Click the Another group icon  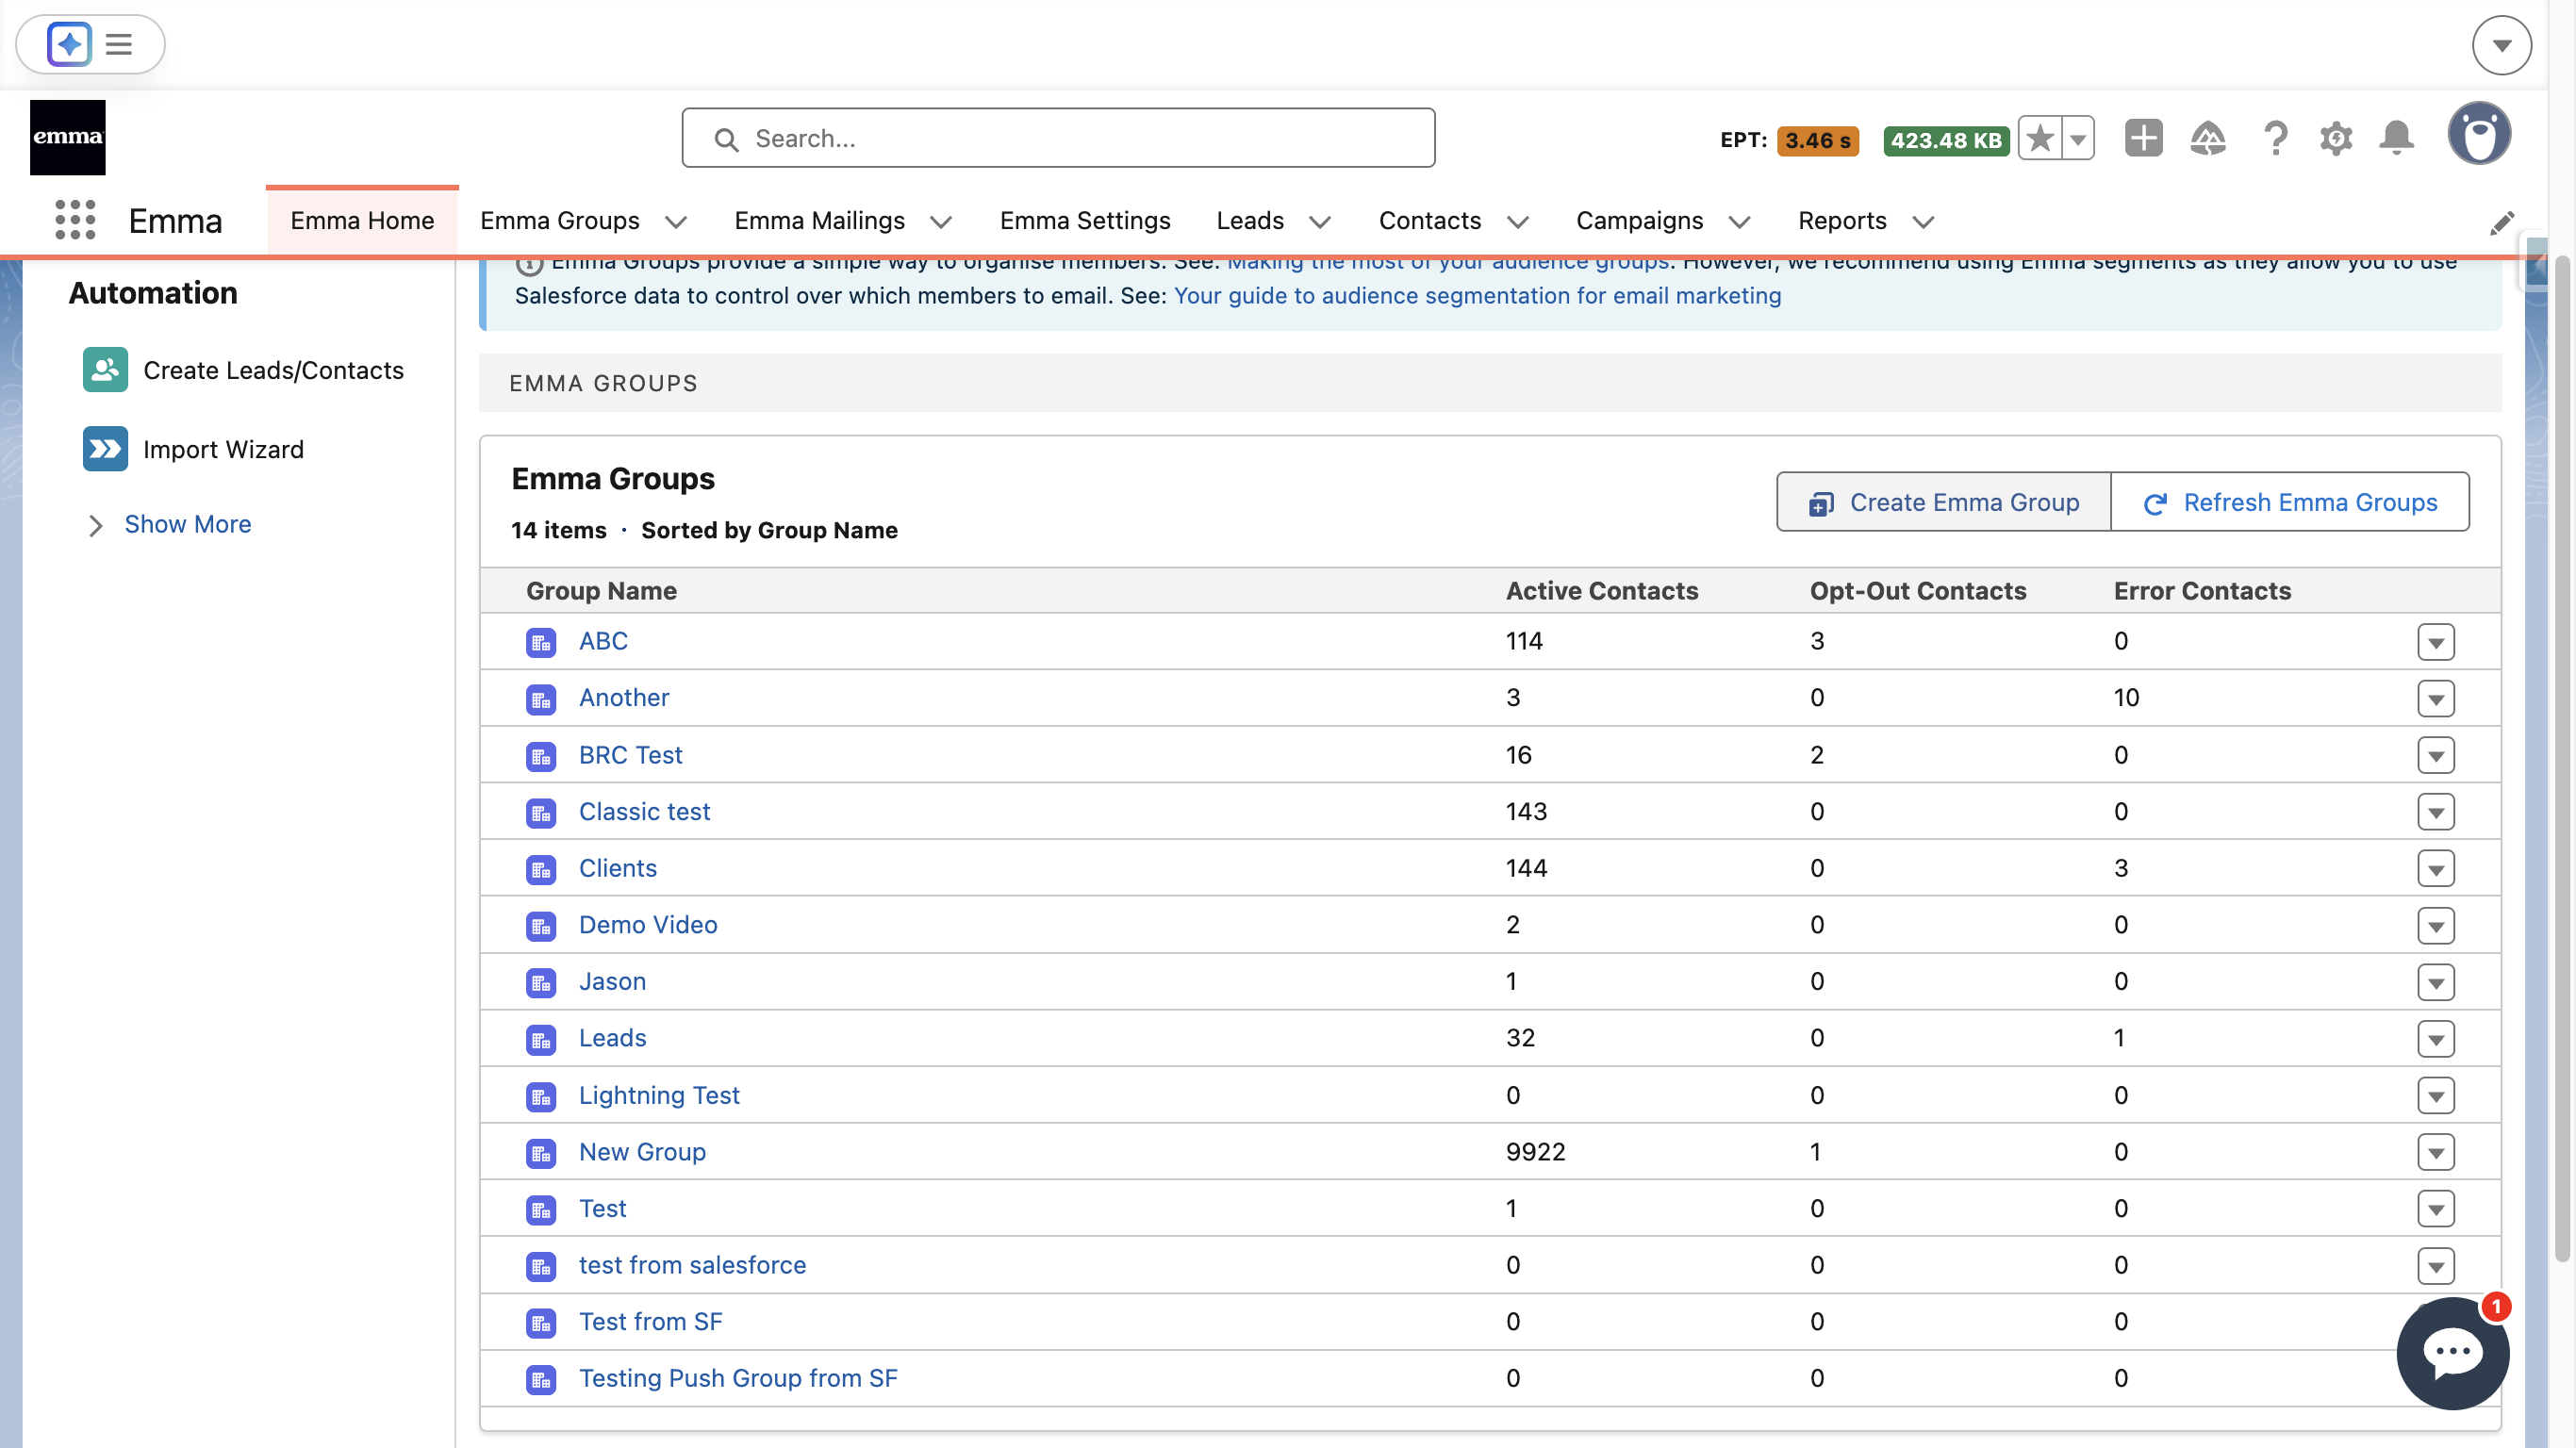point(541,699)
